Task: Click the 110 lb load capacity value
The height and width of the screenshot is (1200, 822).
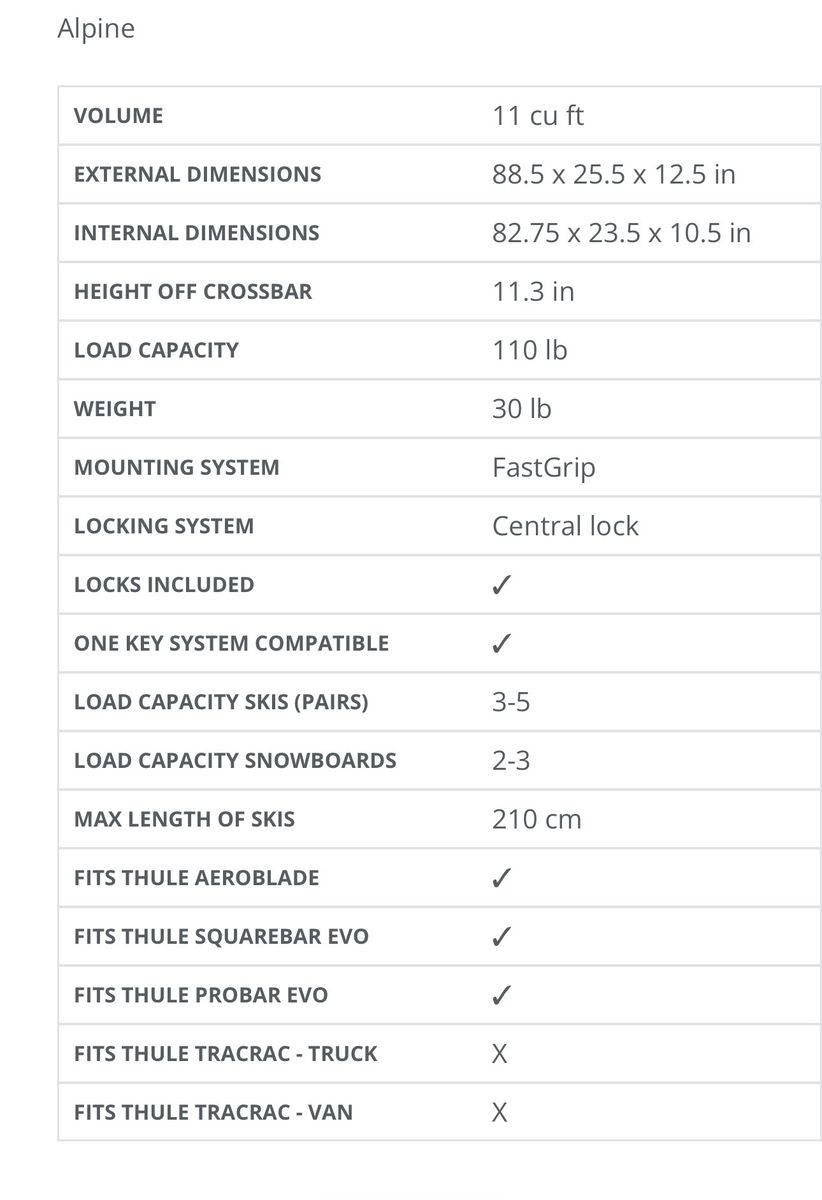Action: 529,350
